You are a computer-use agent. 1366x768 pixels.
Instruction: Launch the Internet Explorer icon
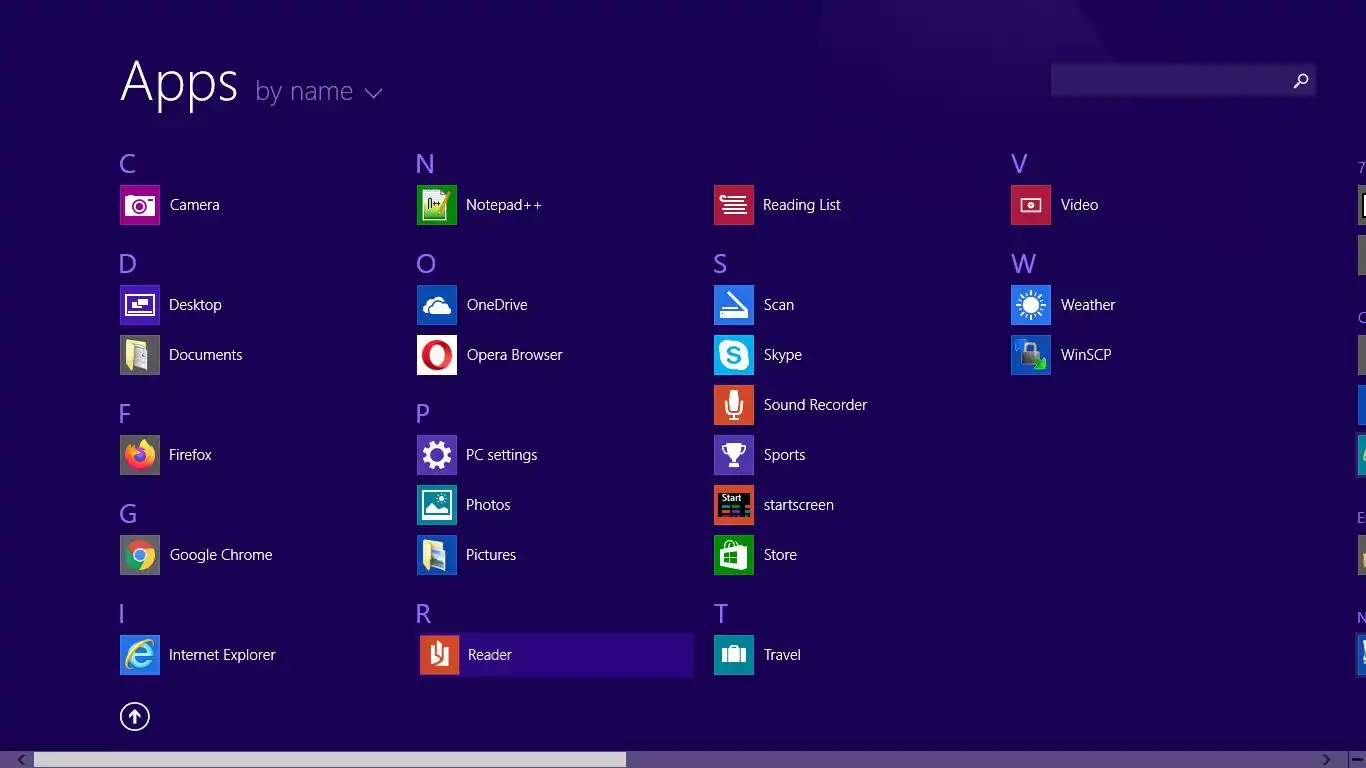(x=140, y=655)
